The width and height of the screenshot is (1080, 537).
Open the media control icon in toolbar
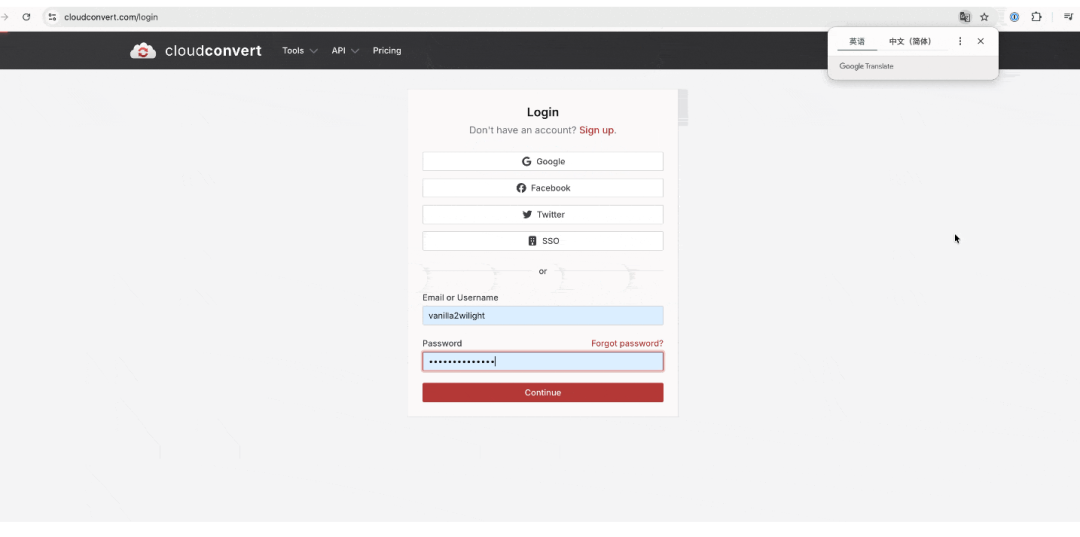pos(1068,17)
